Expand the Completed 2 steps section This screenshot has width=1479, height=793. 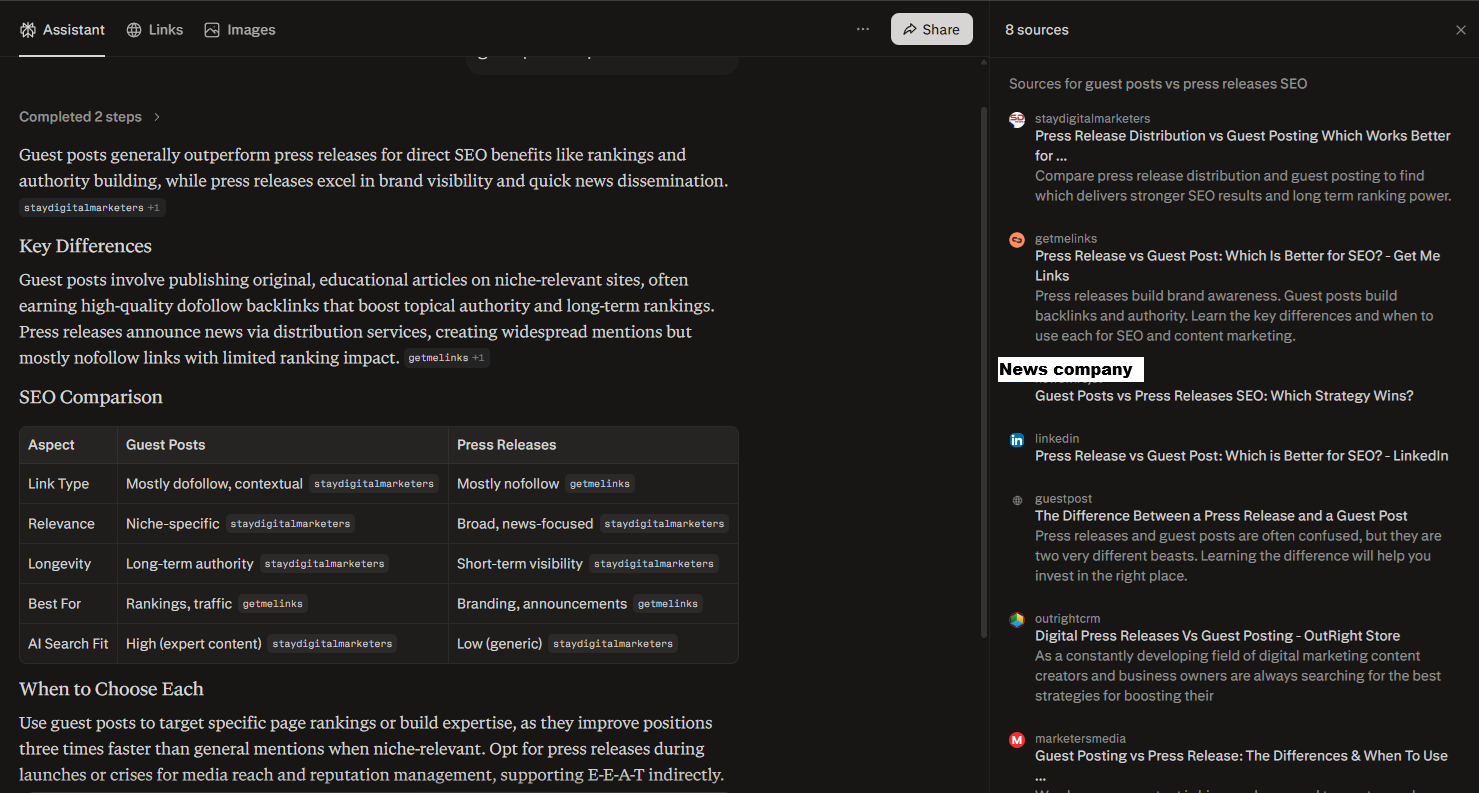click(90, 117)
